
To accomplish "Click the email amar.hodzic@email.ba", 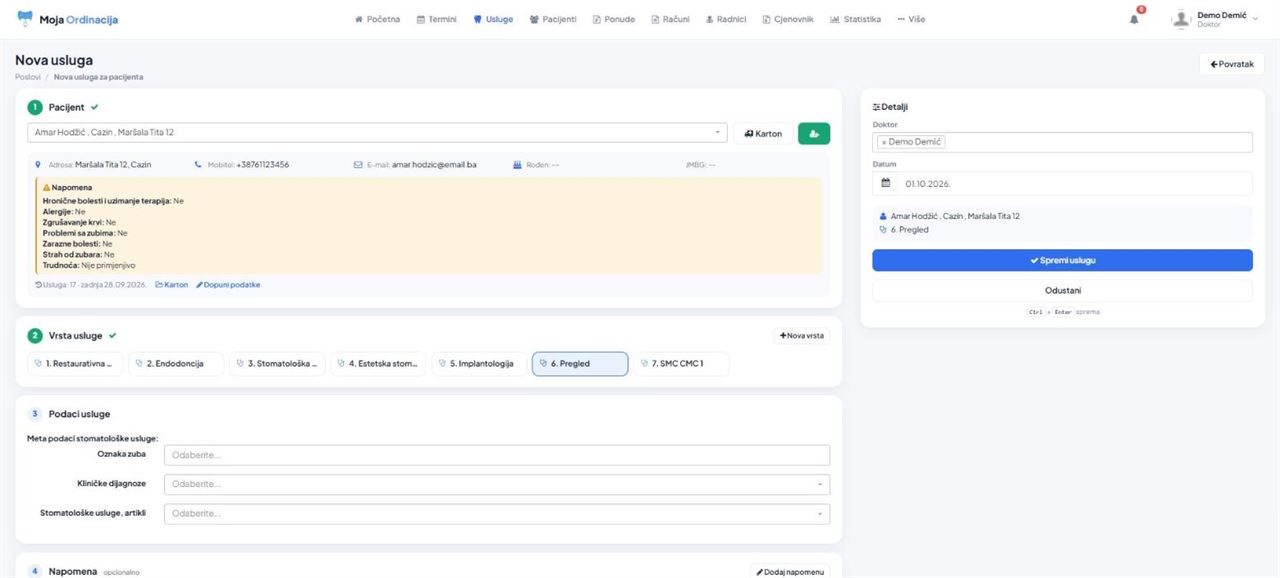I will tap(434, 164).
